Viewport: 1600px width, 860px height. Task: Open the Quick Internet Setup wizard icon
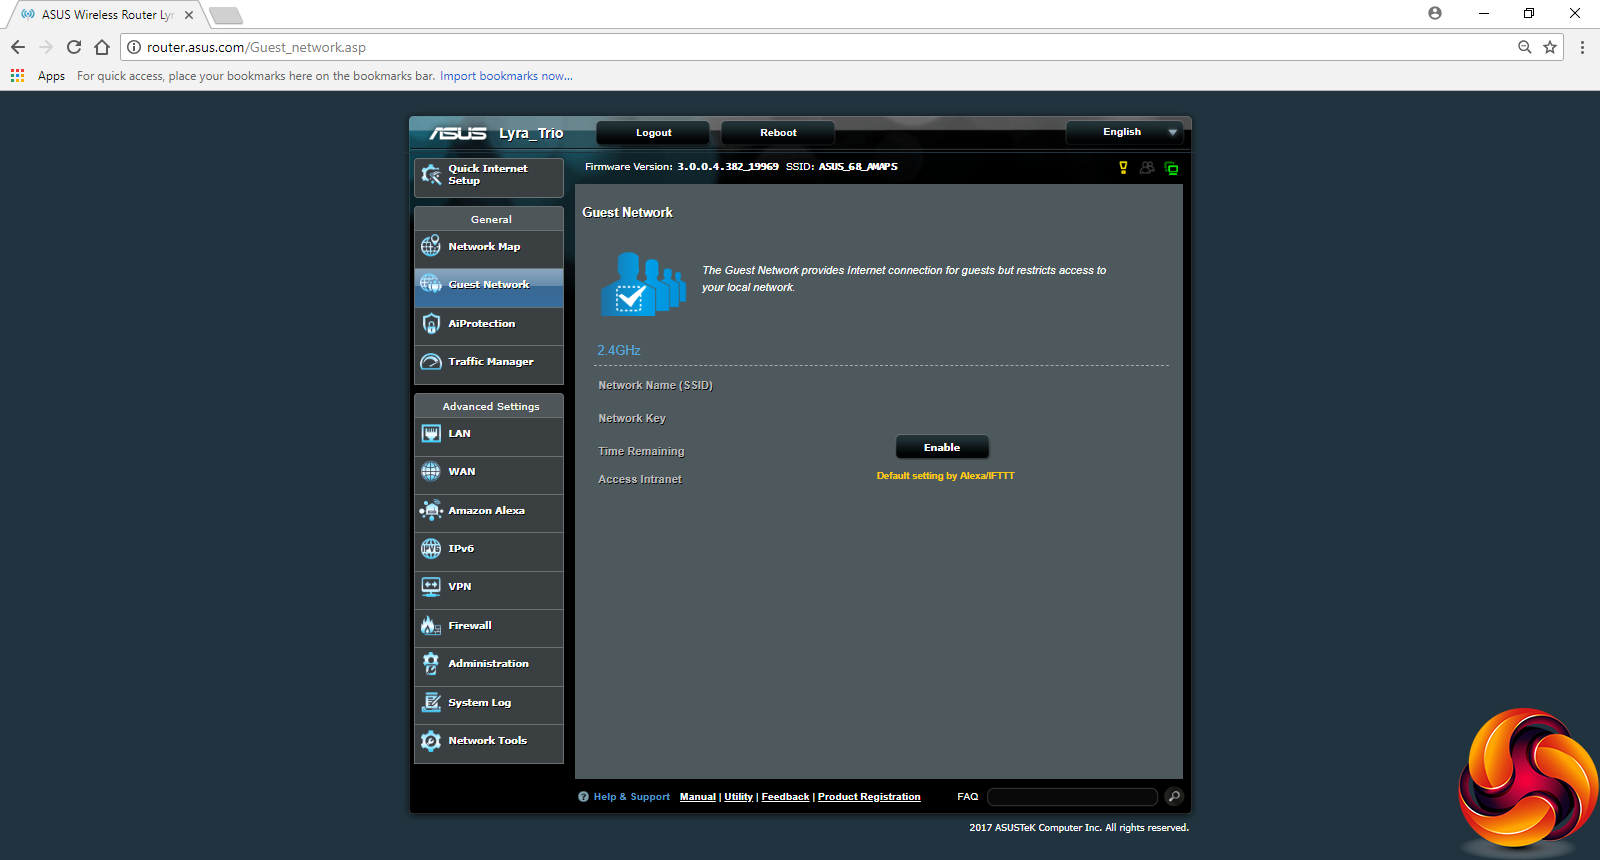431,175
